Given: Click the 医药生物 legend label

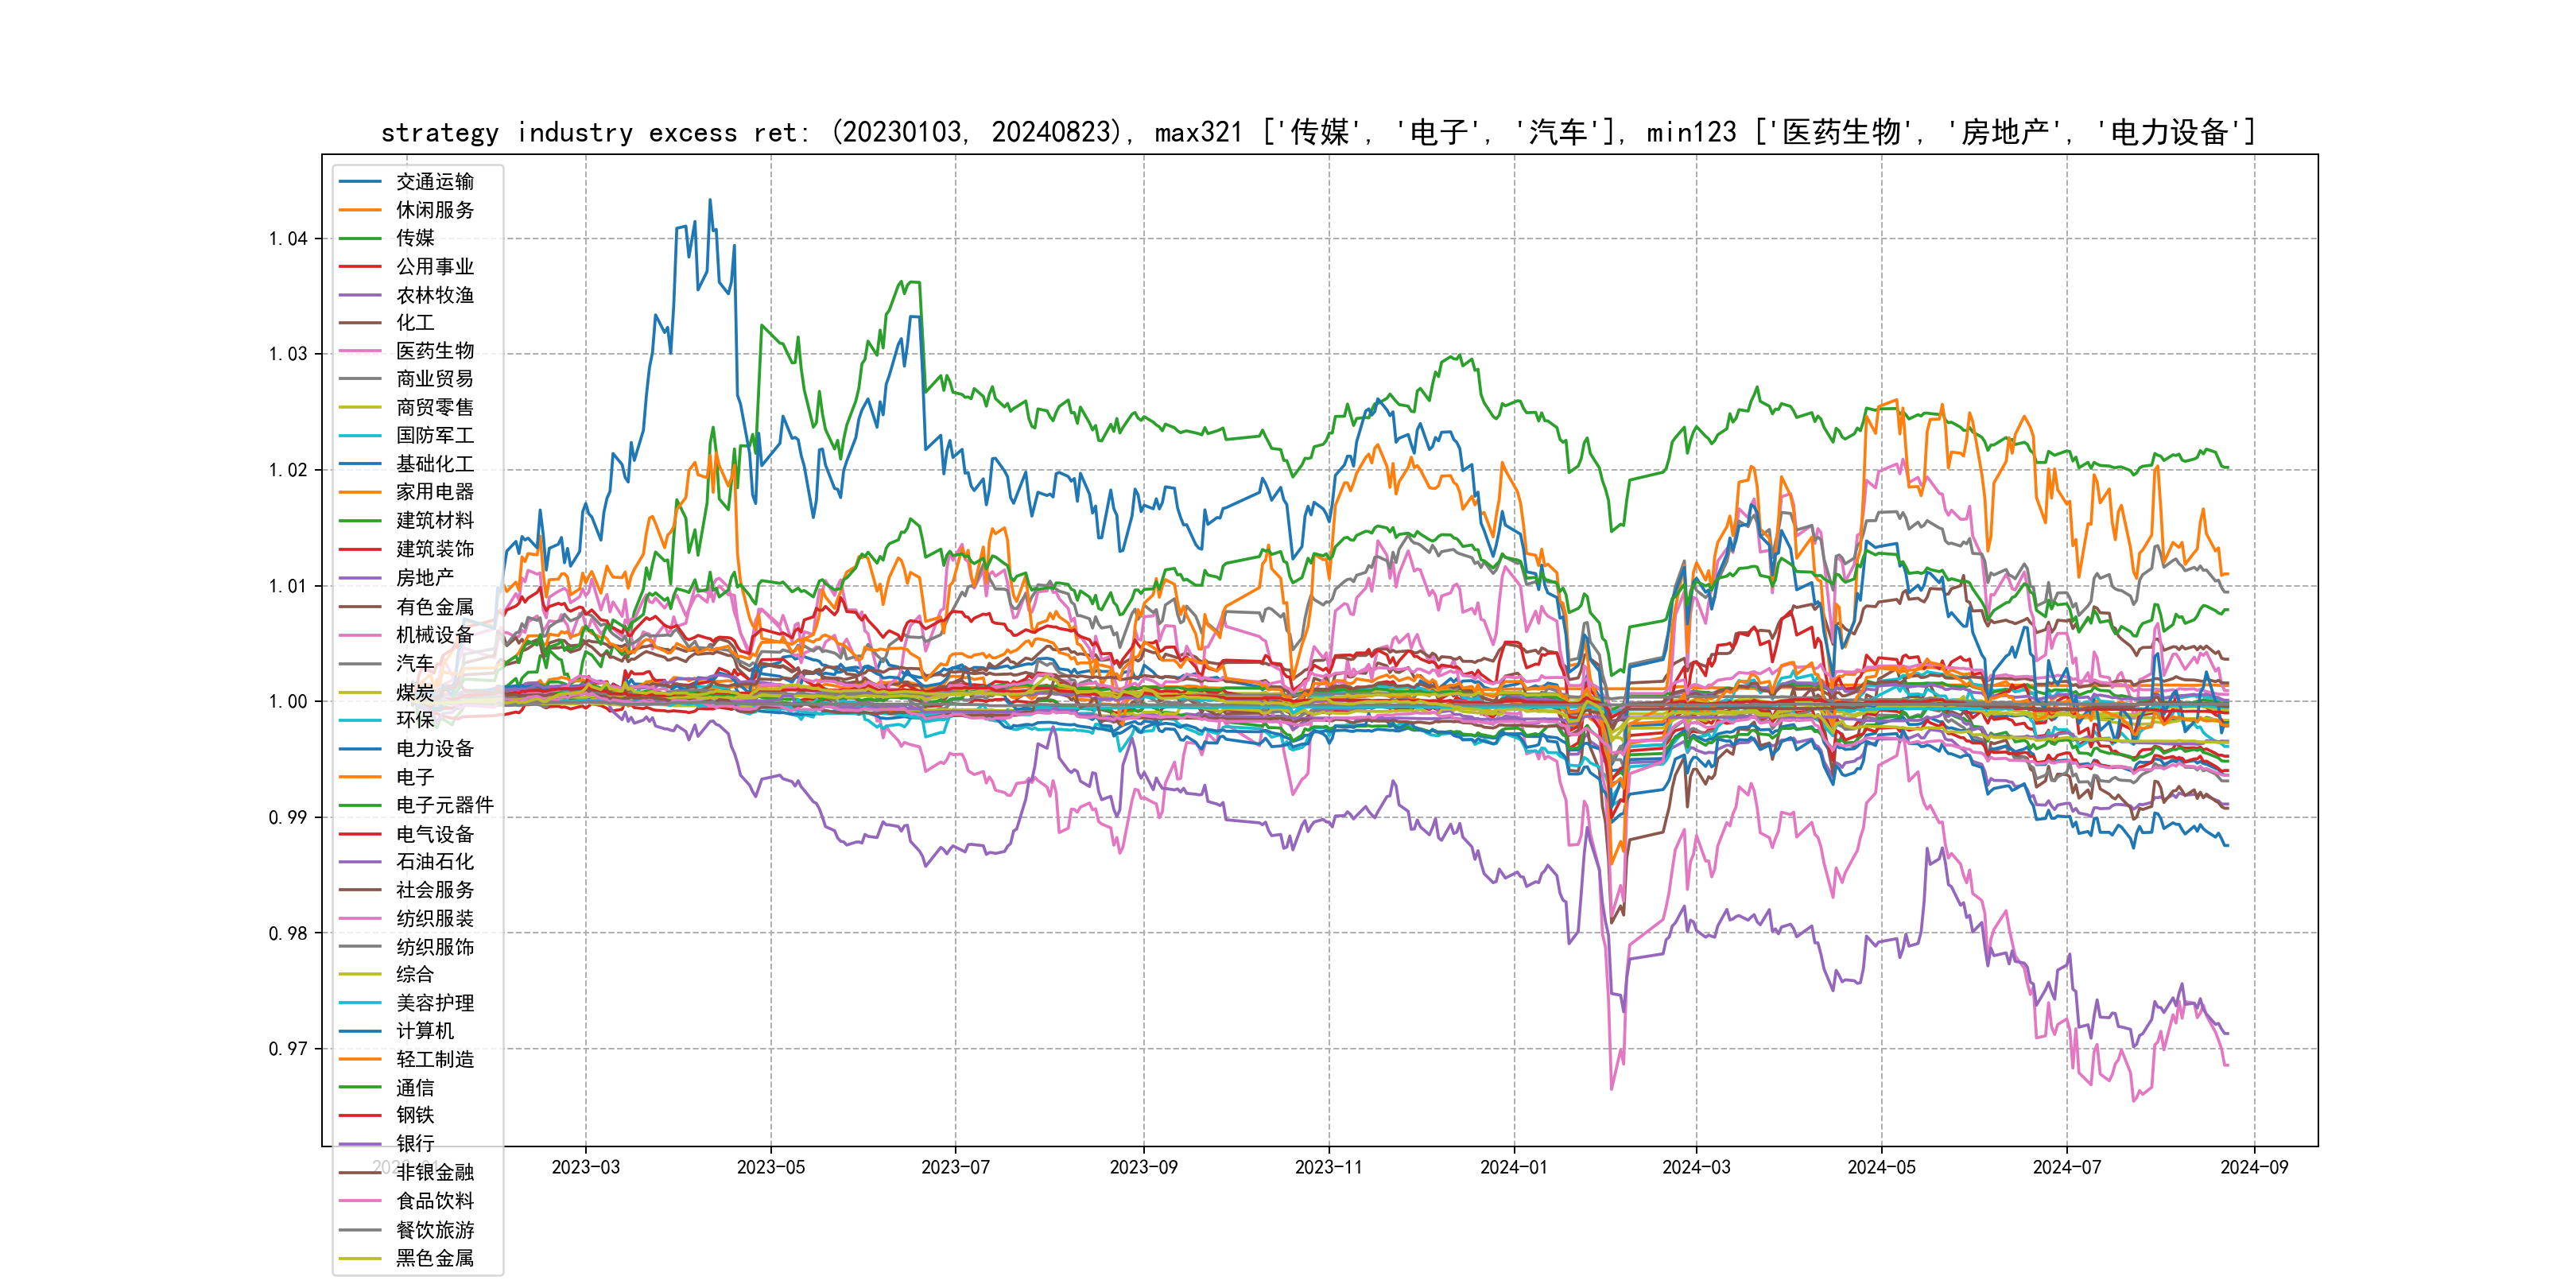Looking at the screenshot, I should [x=434, y=351].
